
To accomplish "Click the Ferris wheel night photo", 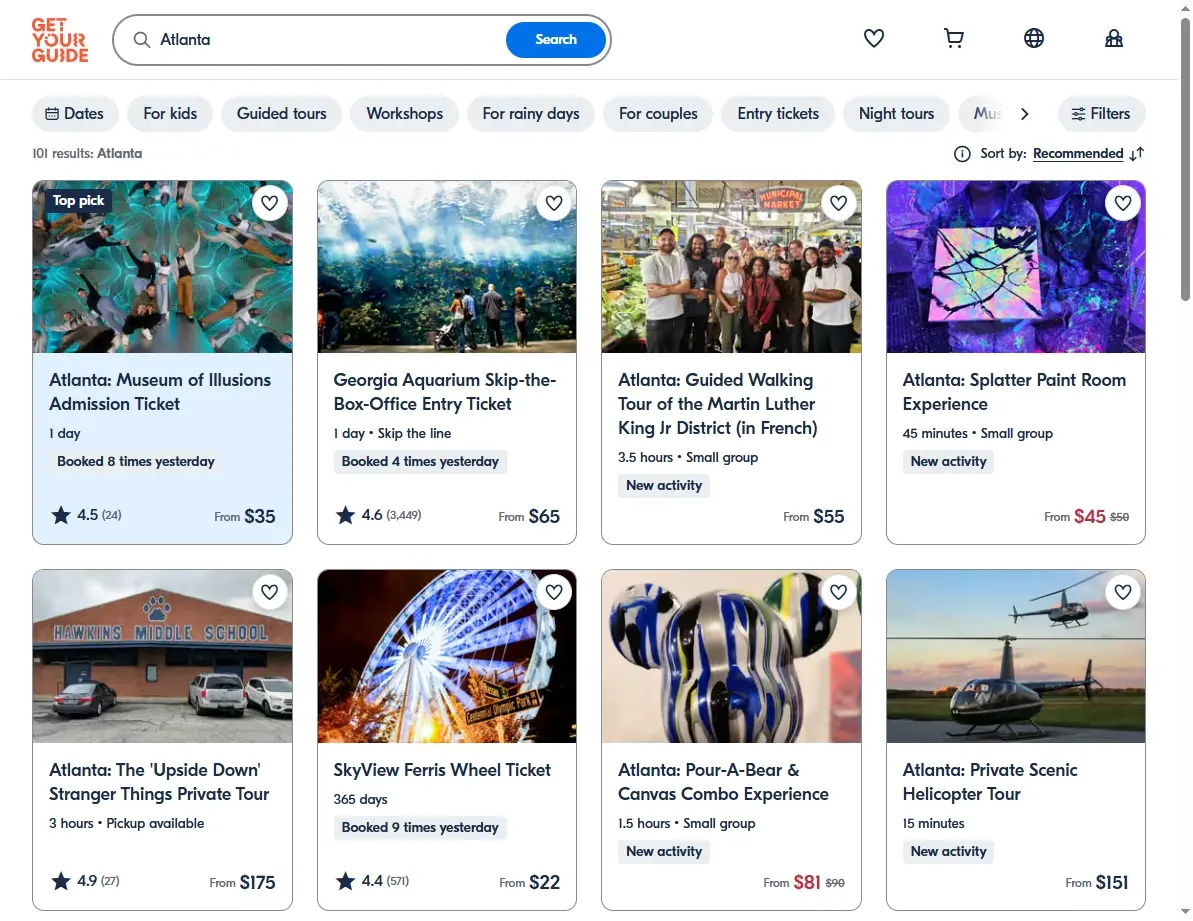I will (x=447, y=656).
